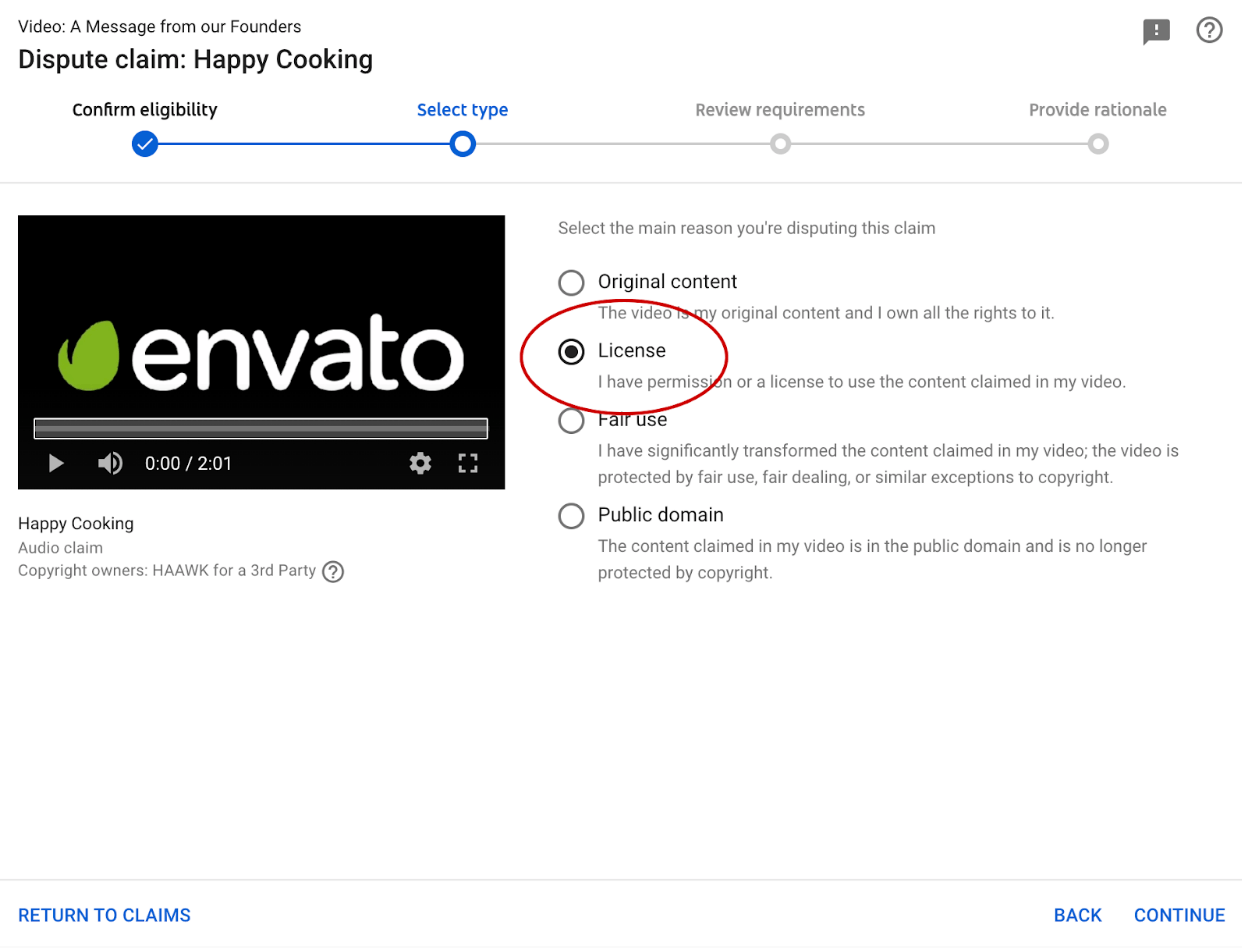
Task: Go BACK to the previous step
Action: (x=1077, y=914)
